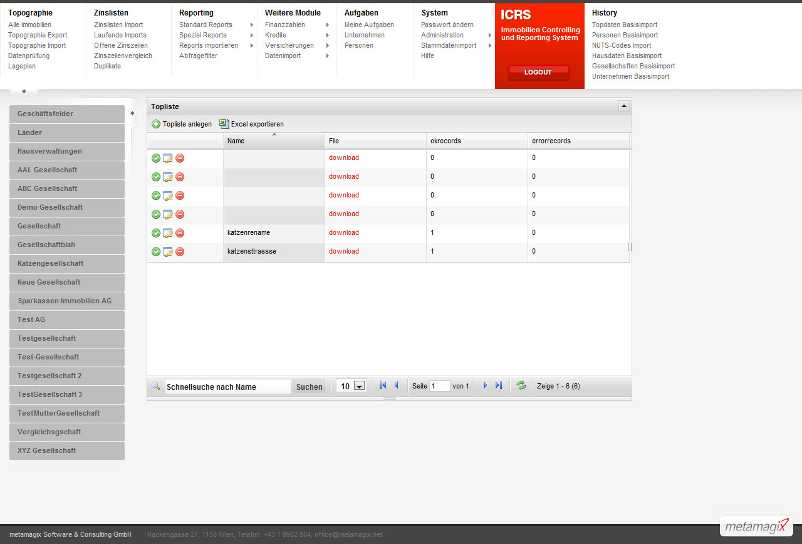Export the list with Excel exportieren

(x=251, y=124)
